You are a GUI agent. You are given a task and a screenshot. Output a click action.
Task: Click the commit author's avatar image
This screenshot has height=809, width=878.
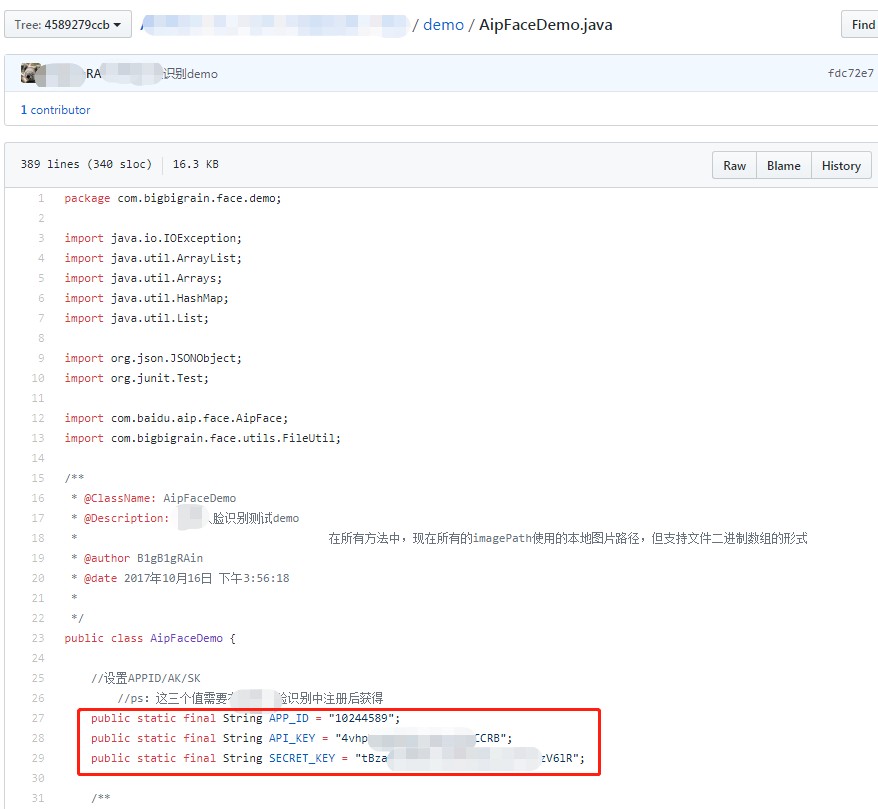(31, 73)
